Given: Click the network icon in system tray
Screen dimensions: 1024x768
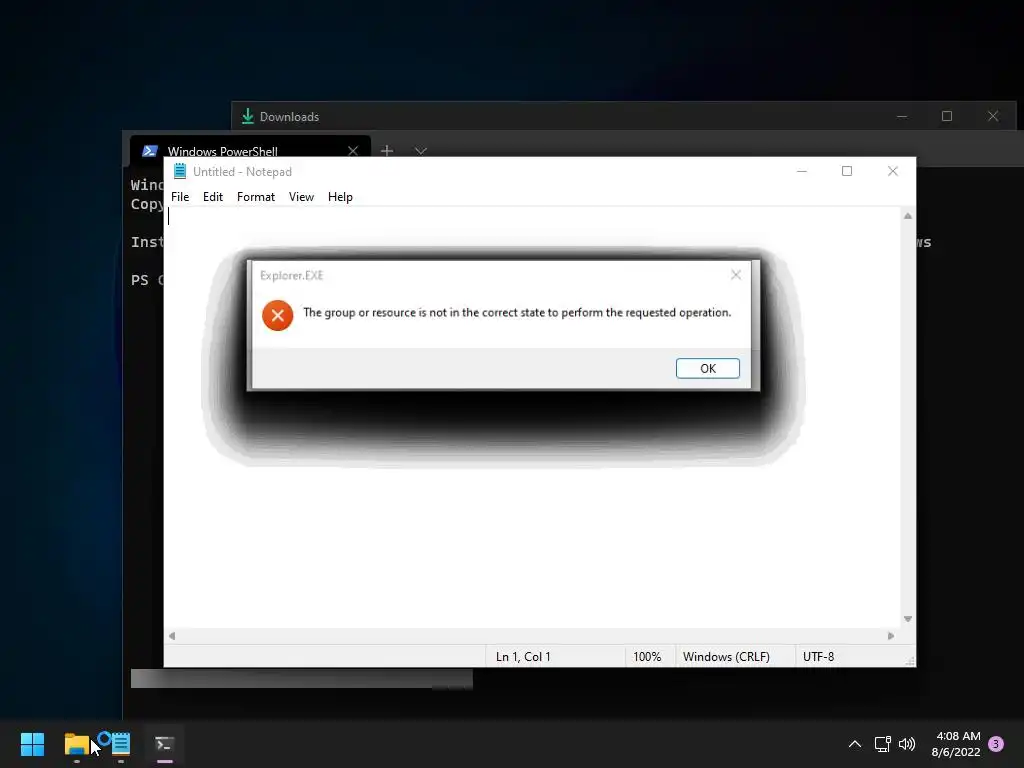Looking at the screenshot, I should (x=882, y=744).
